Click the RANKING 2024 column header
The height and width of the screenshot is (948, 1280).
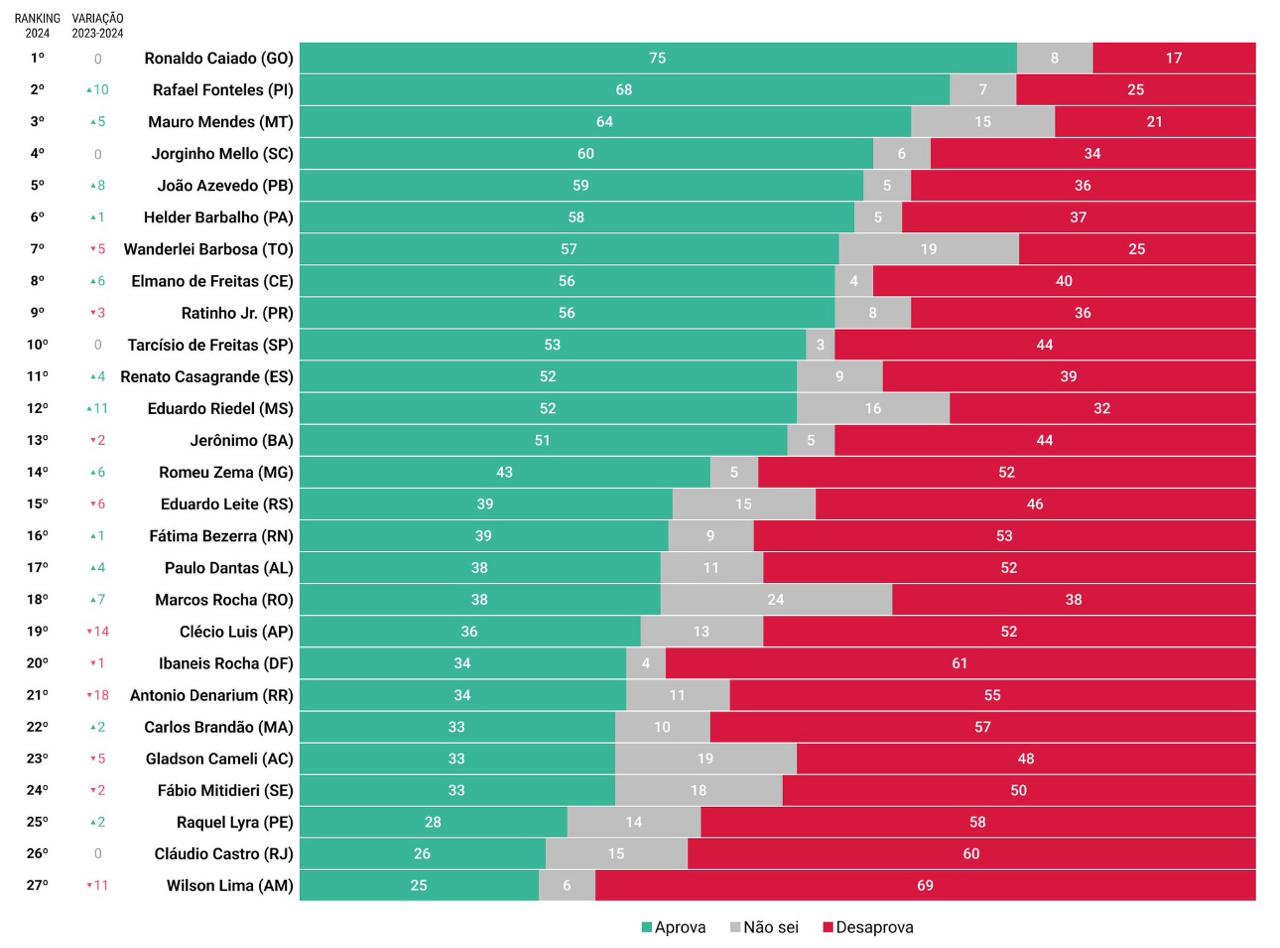tap(37, 26)
